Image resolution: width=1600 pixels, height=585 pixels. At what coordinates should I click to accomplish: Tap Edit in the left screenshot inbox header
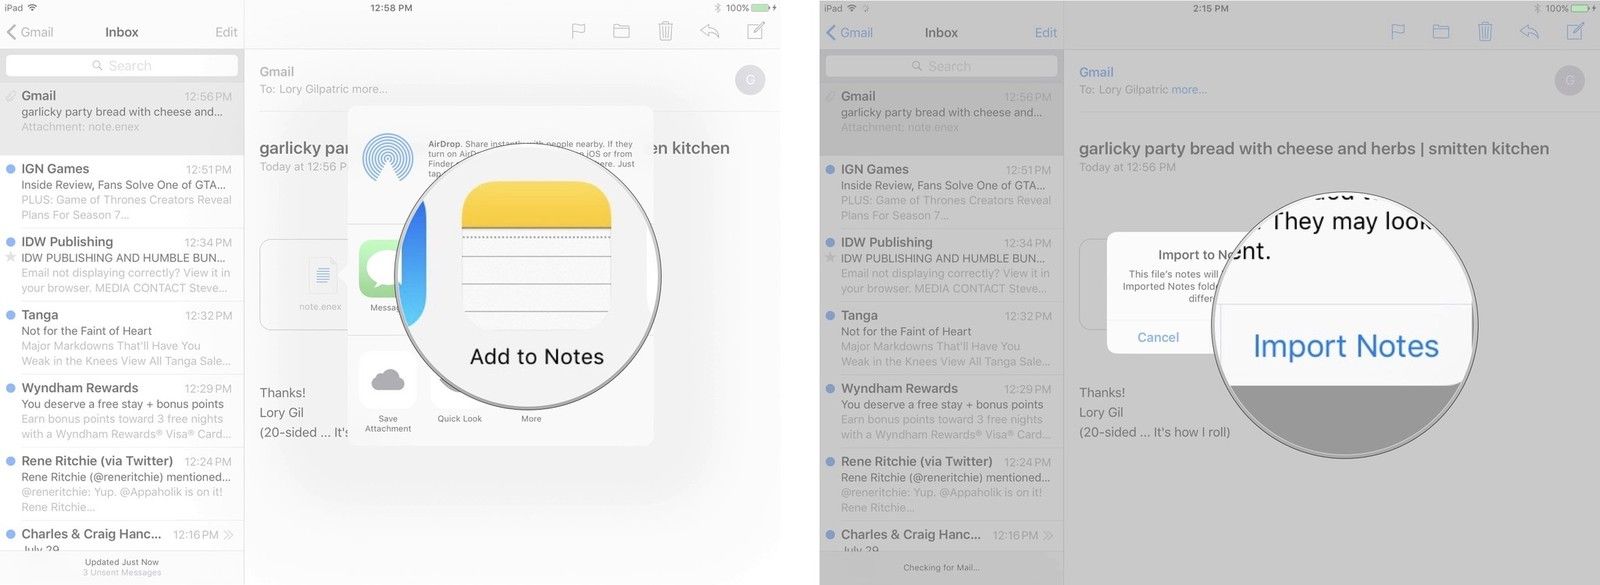pyautogui.click(x=226, y=32)
